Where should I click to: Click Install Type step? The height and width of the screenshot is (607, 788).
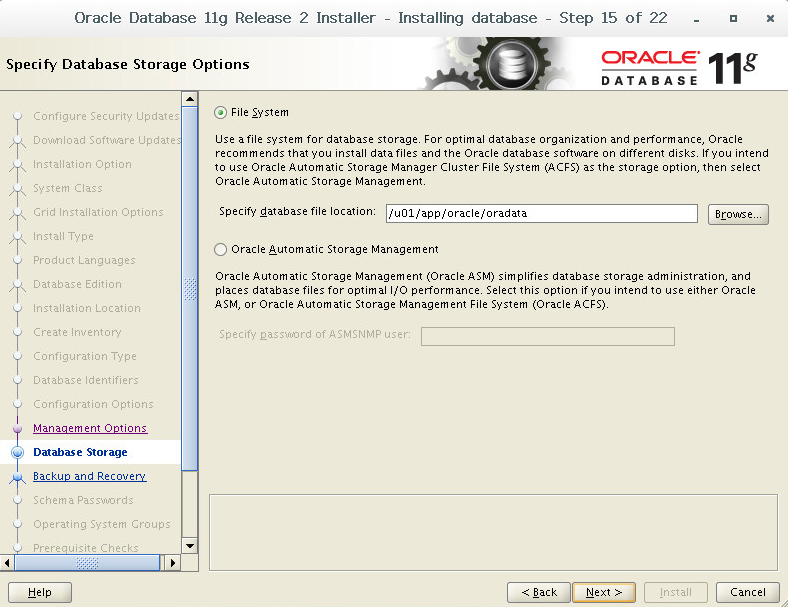63,236
